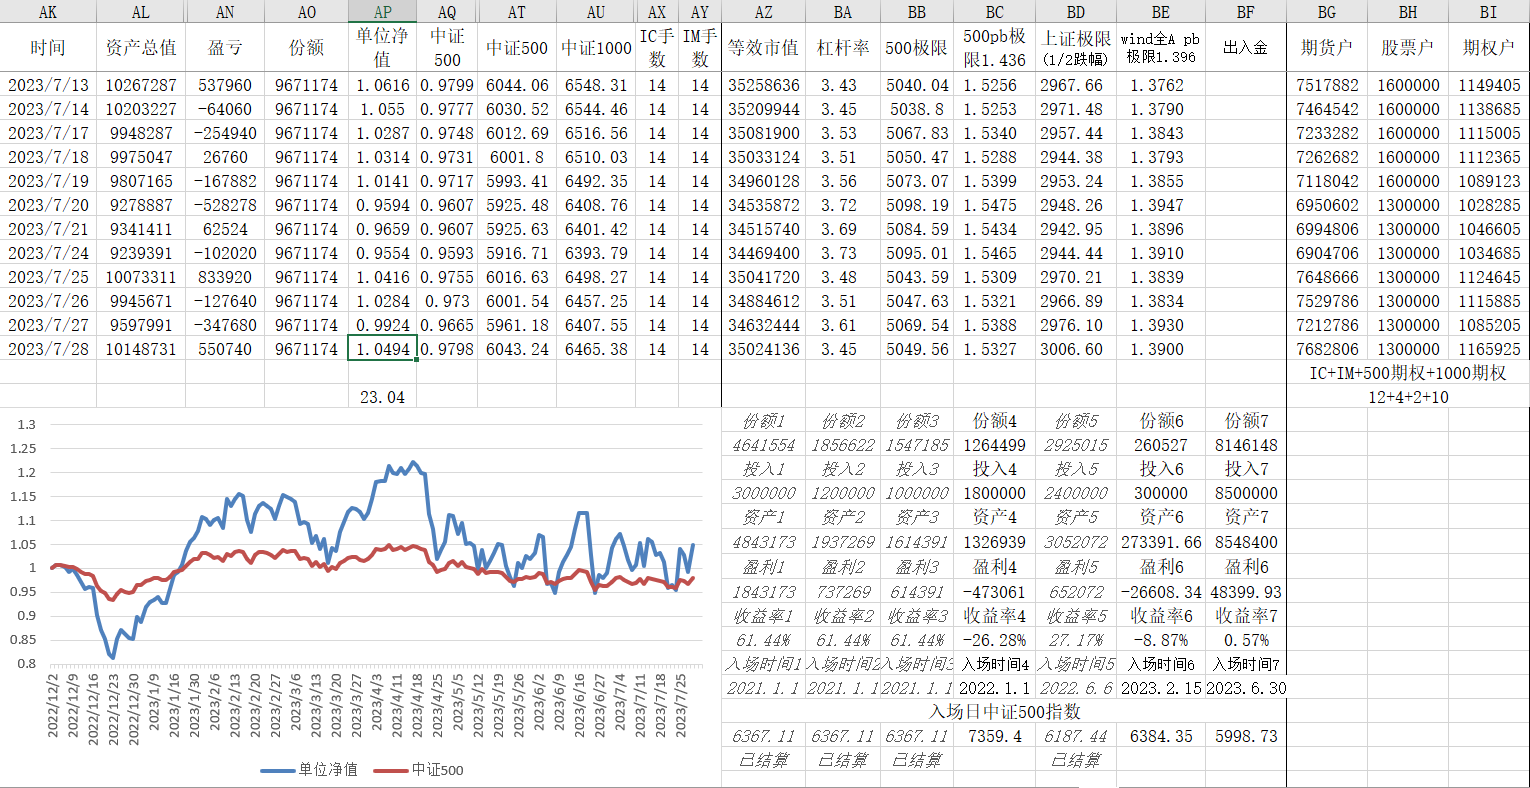Viewport: 1530px width, 788px height.
Task: Select the 杠杆率 header cell
Action: click(842, 48)
